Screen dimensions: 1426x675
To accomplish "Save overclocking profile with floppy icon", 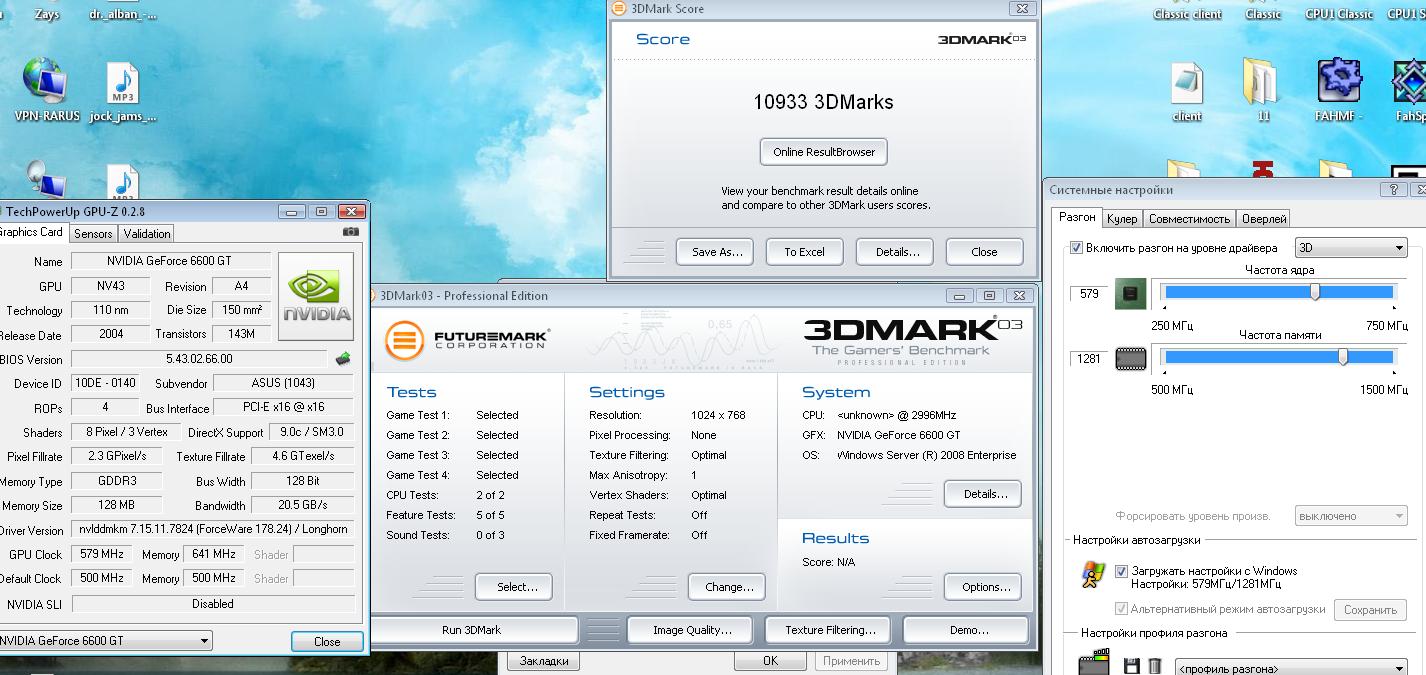I will [1132, 666].
